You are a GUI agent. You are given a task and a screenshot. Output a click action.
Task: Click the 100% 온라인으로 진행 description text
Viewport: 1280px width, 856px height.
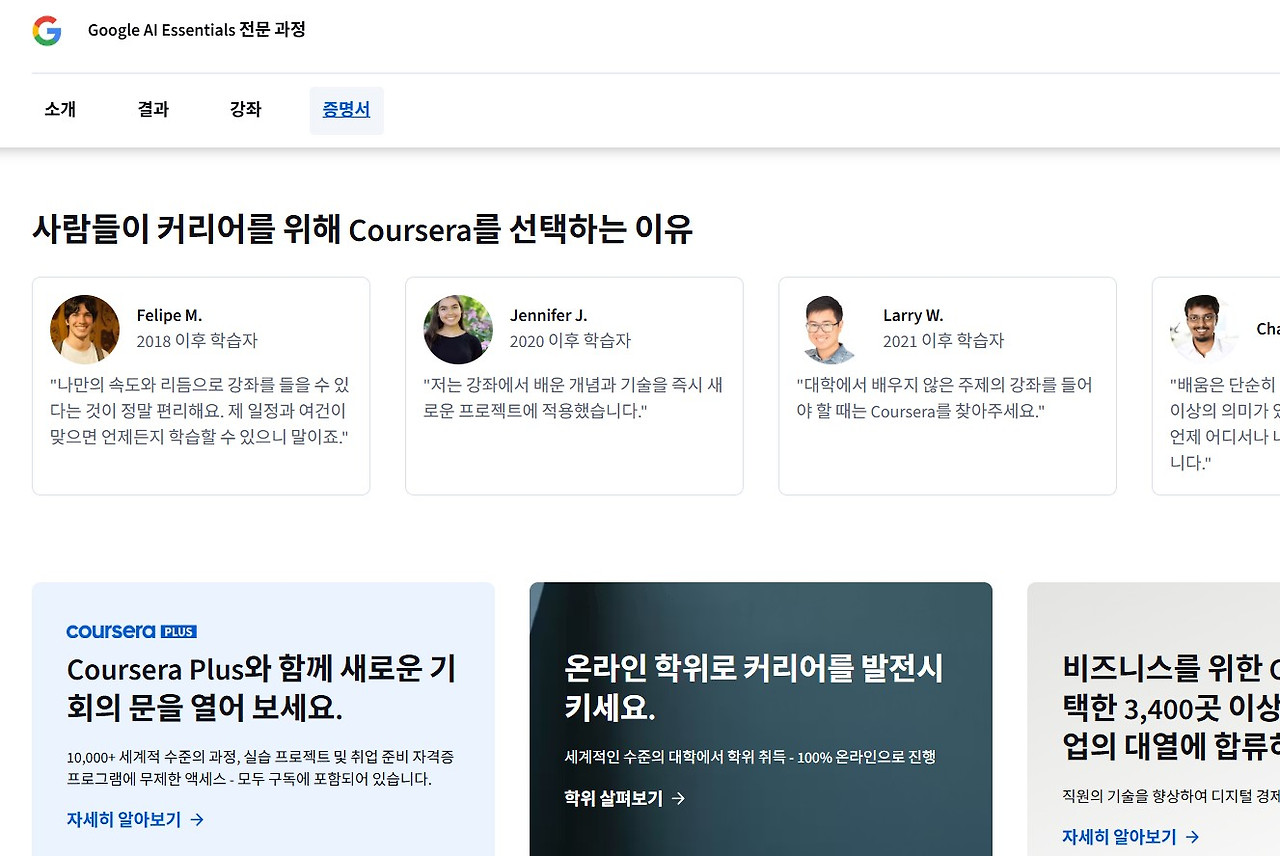750,757
